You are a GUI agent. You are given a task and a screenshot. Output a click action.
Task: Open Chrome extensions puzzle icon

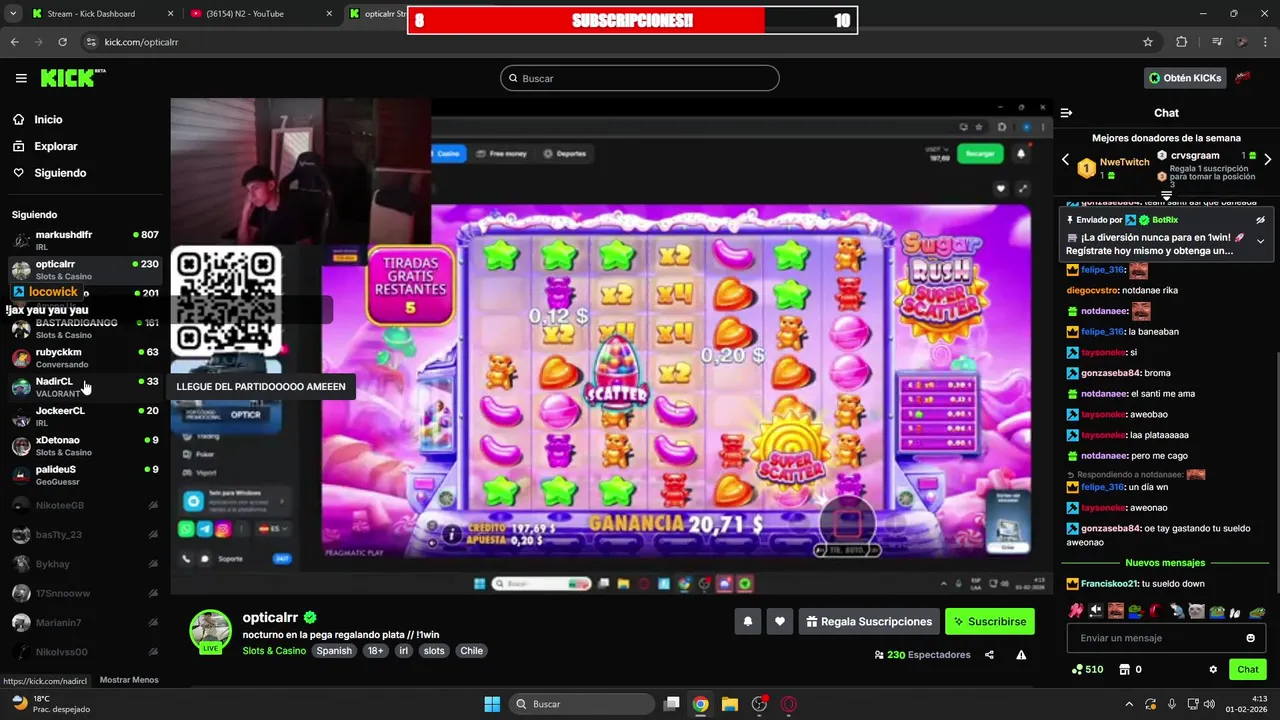pos(1181,42)
